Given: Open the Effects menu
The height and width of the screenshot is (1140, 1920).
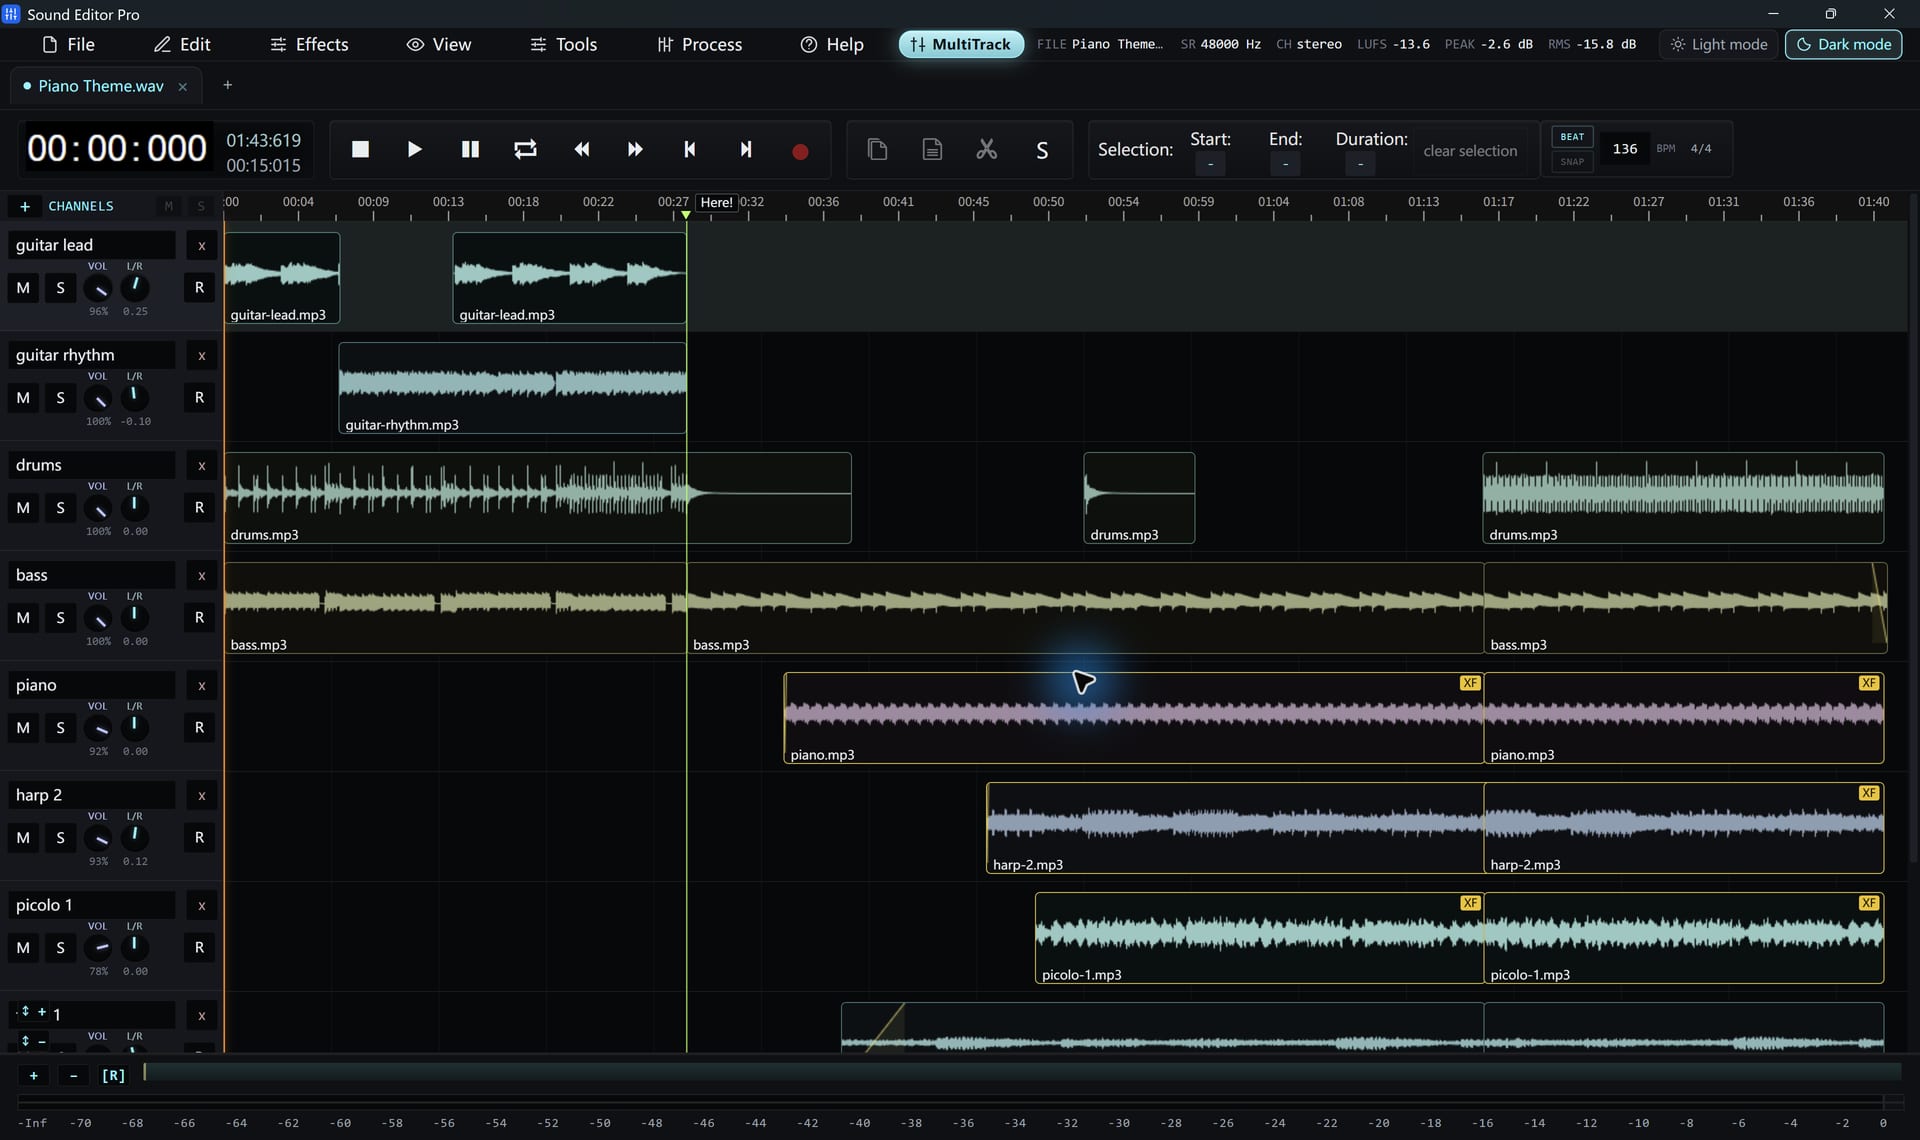Looking at the screenshot, I should coord(309,44).
